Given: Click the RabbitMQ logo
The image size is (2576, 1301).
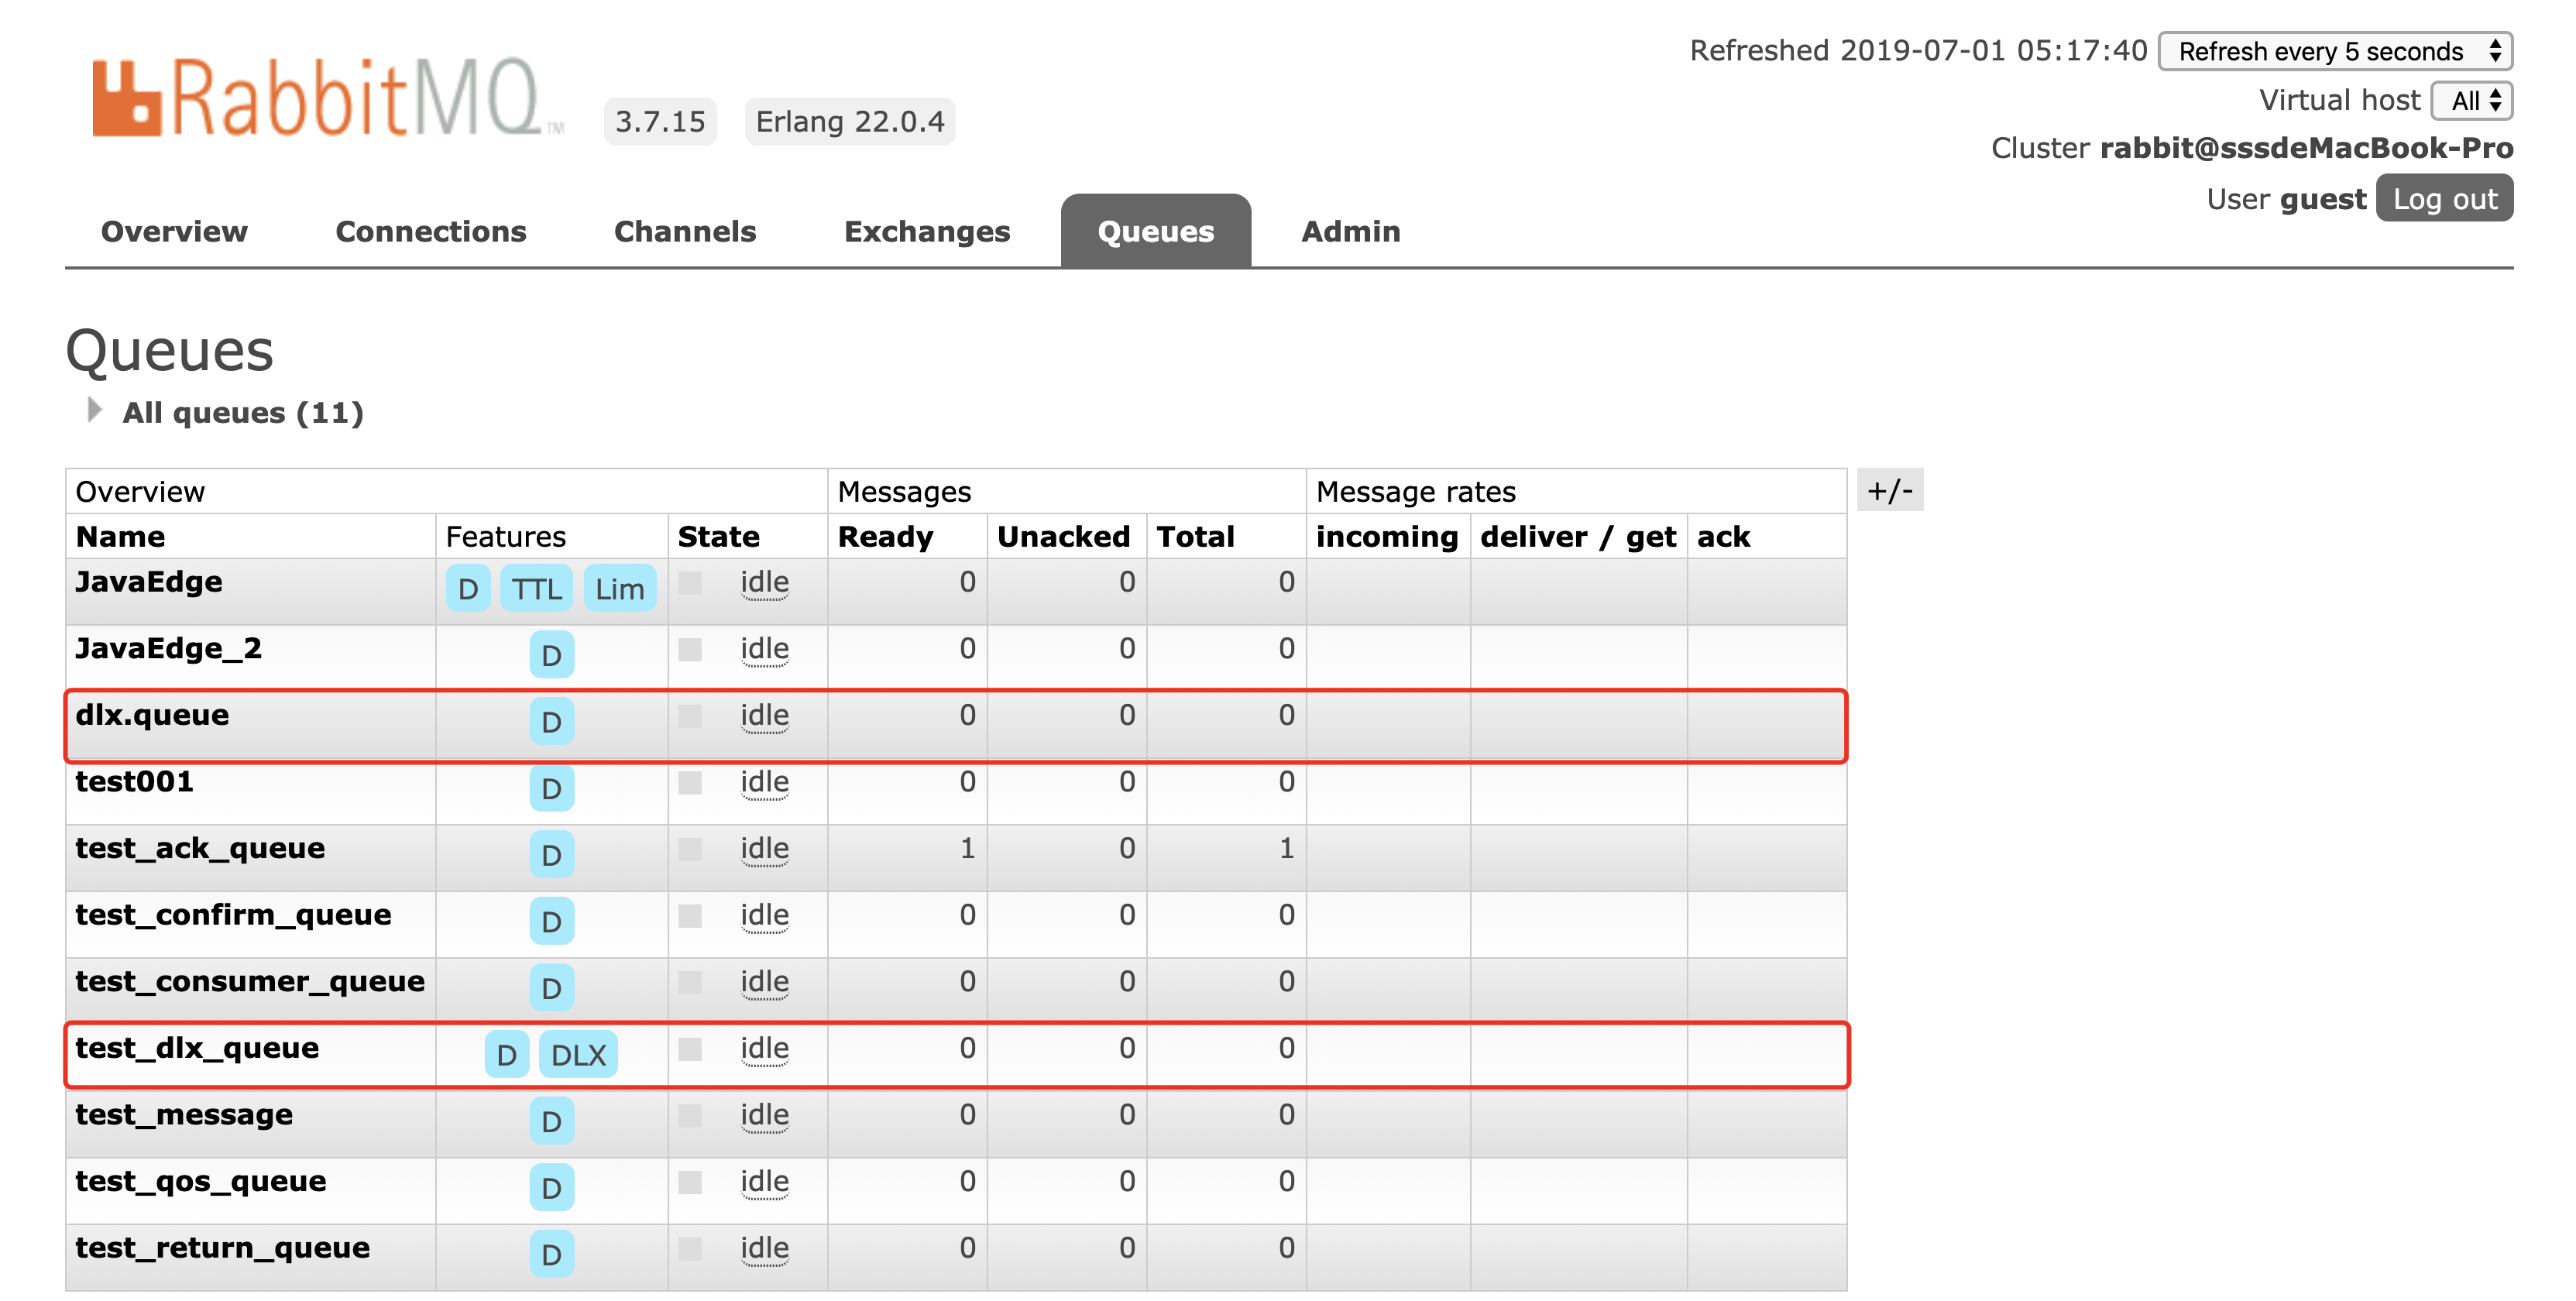Looking at the screenshot, I should click(328, 97).
